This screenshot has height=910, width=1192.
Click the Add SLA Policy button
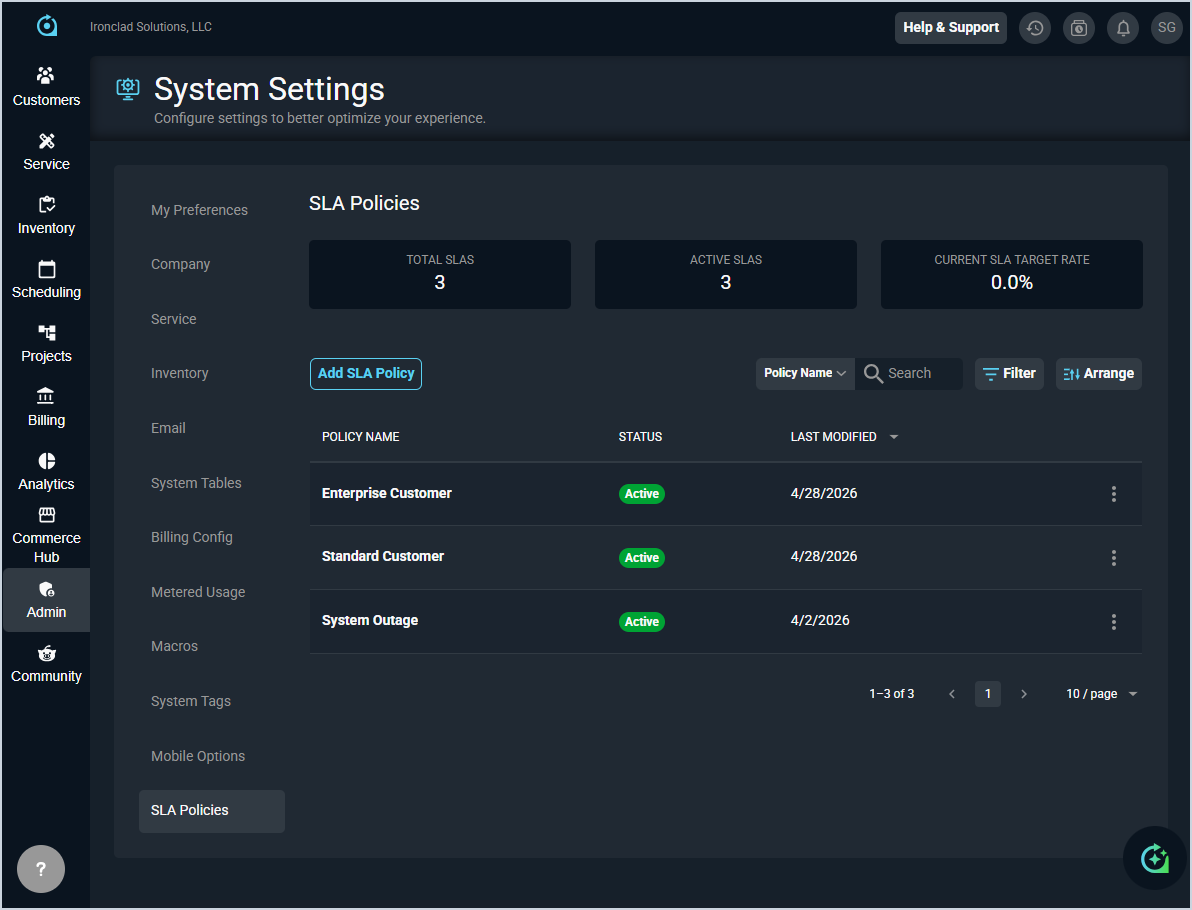[x=366, y=373]
